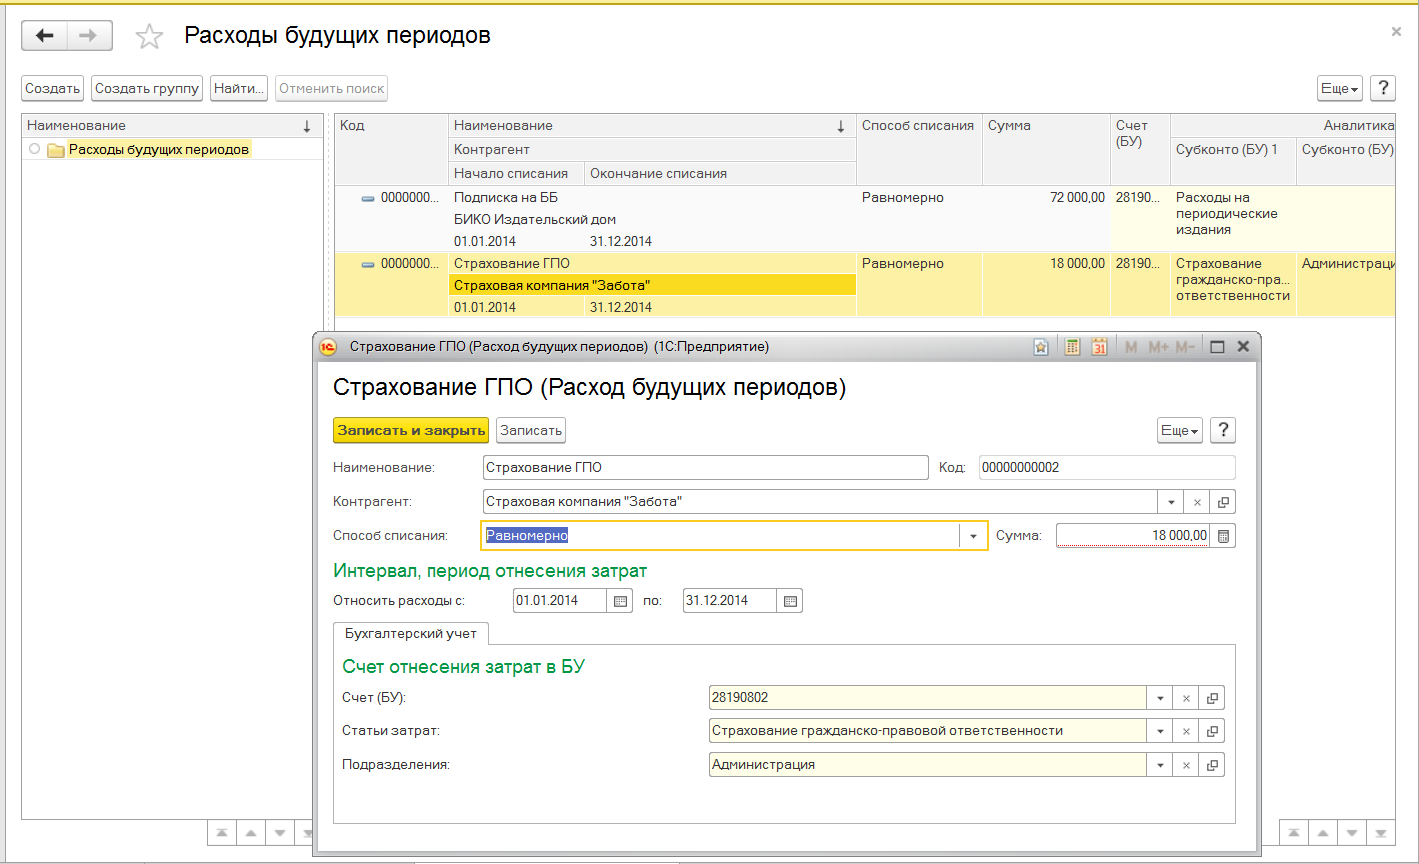Open help in main list window

tap(1383, 88)
